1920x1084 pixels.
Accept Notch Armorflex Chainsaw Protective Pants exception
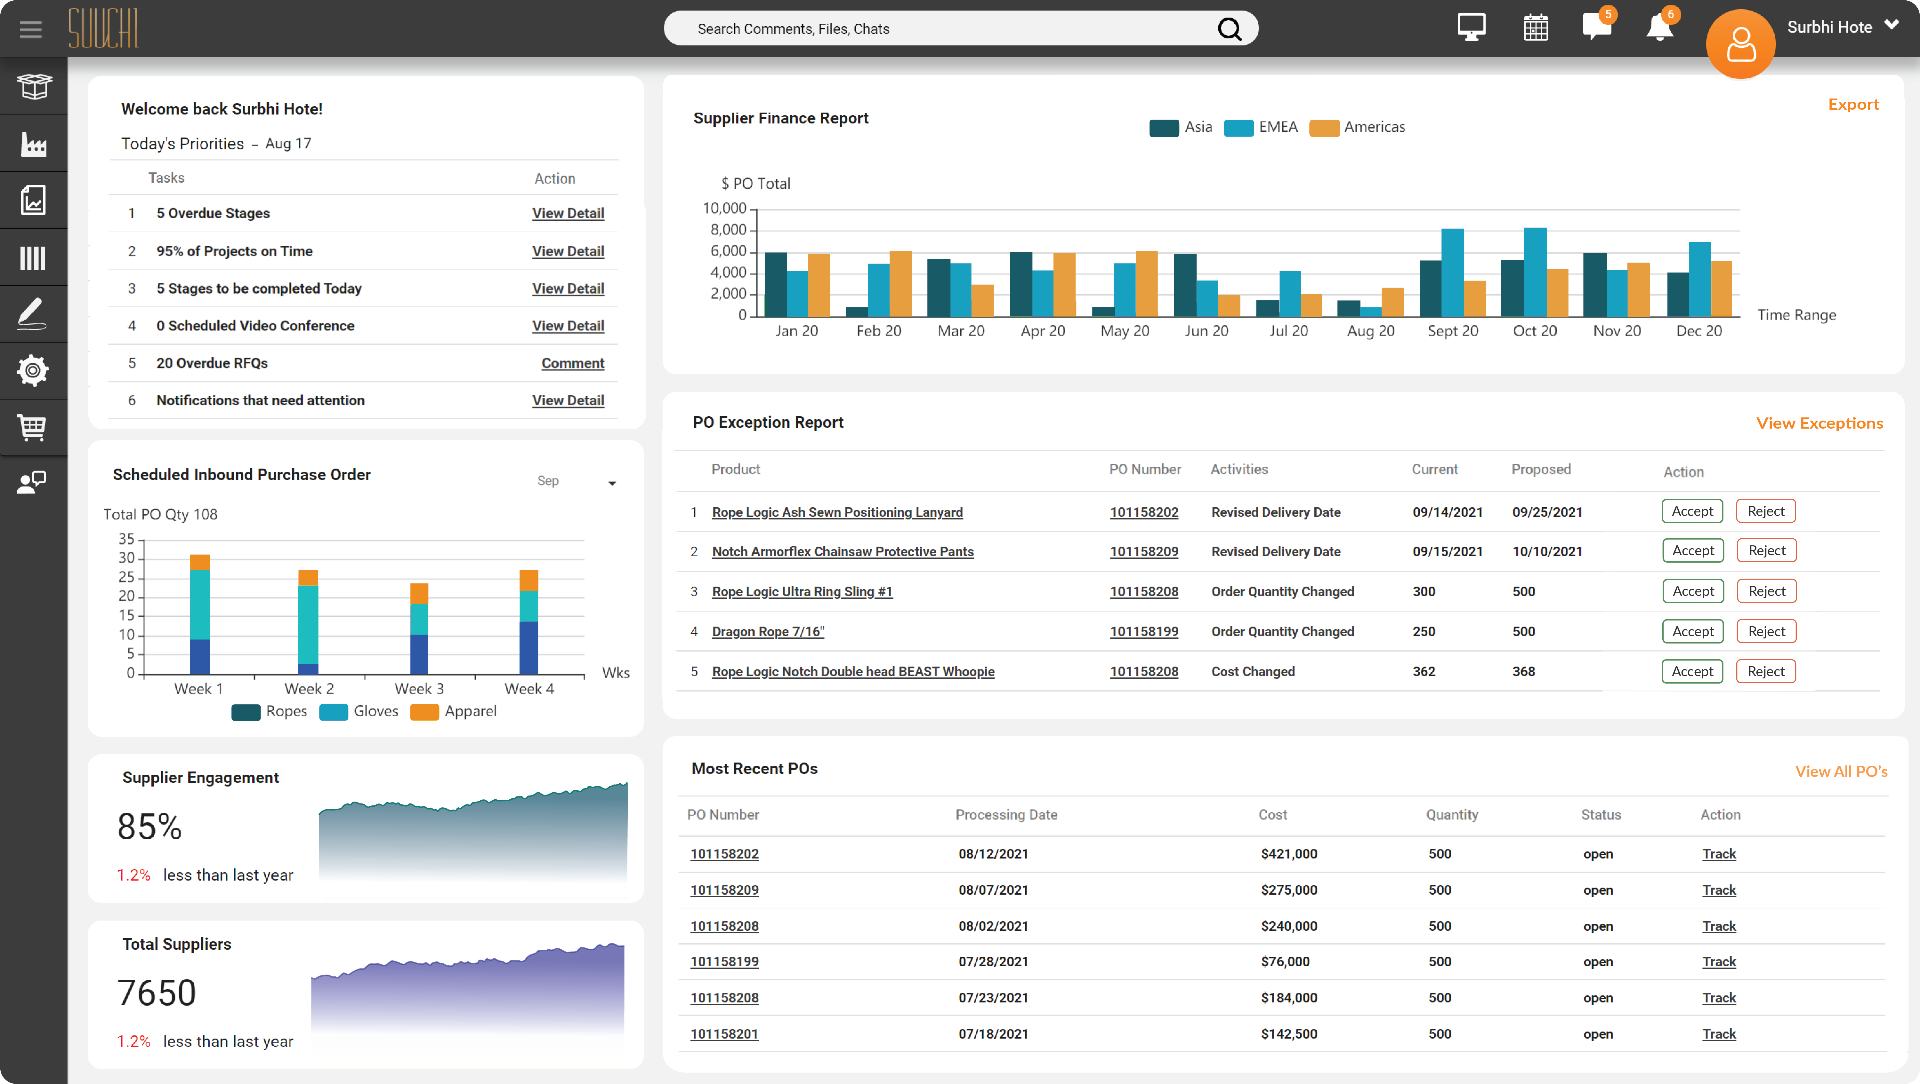point(1693,551)
